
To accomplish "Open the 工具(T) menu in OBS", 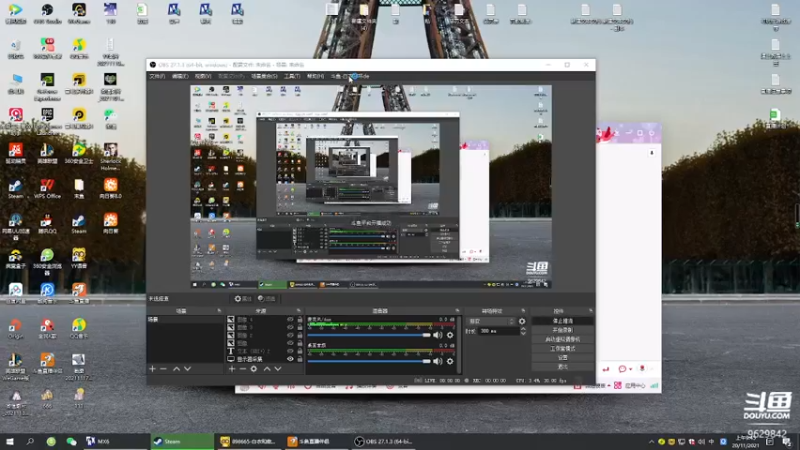I will [292, 77].
